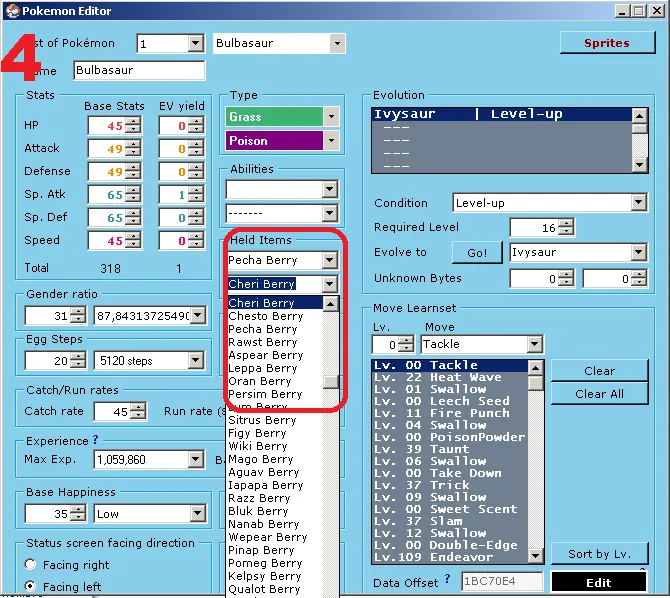Choose Iapapa Berry in the list
This screenshot has width=670, height=598.
pos(275,486)
